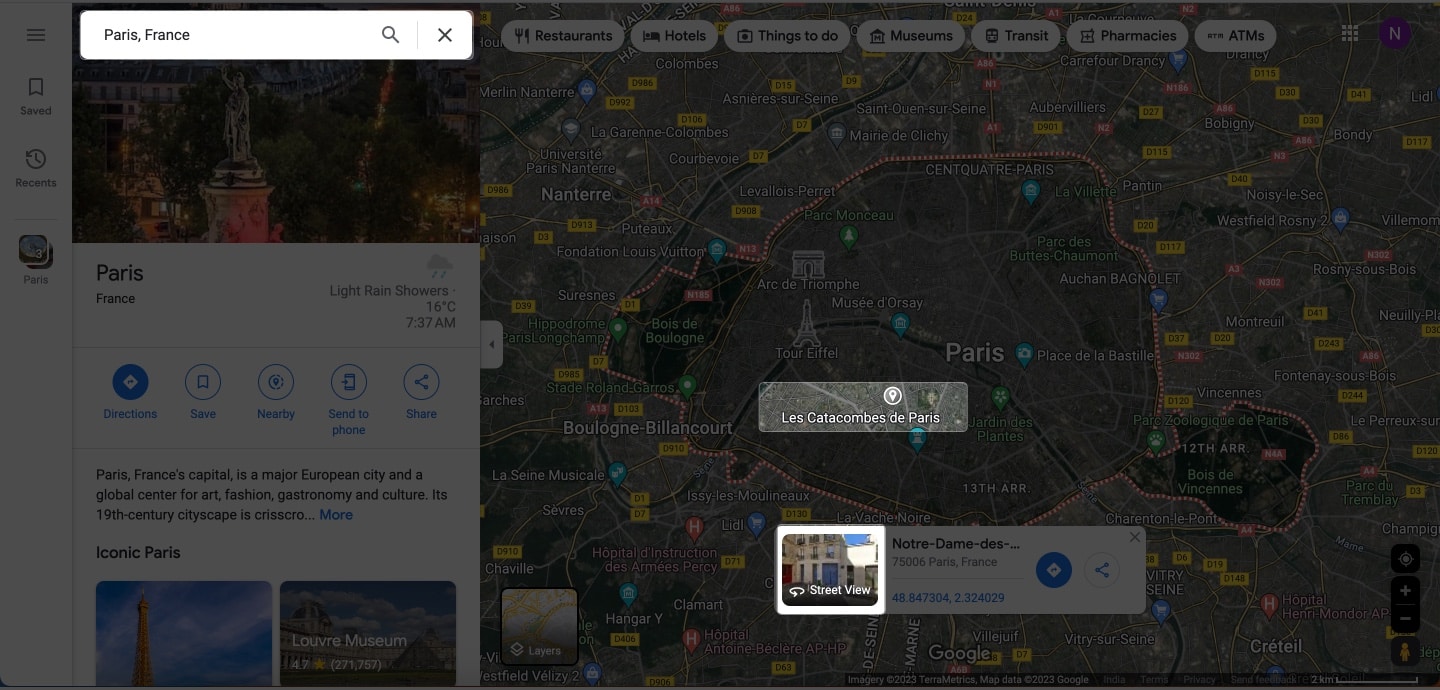The width and height of the screenshot is (1440, 690).
Task: Open the Louvre Museum photo card
Action: tap(368, 633)
